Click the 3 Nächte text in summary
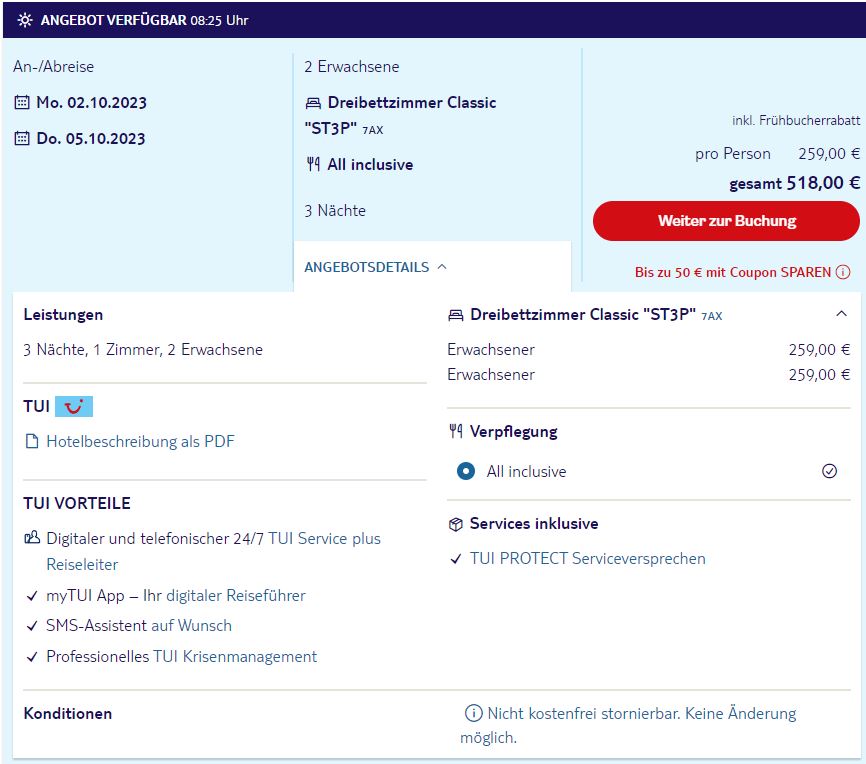Screen dimensions: 866x764 [335, 210]
